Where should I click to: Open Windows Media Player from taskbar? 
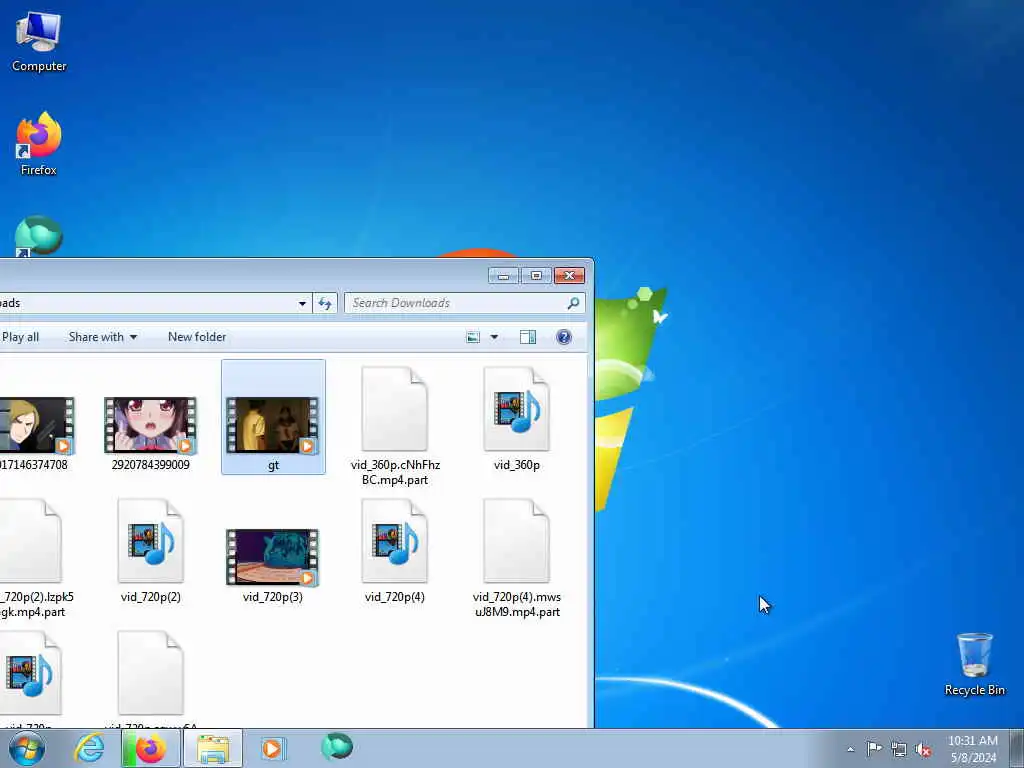coord(272,748)
